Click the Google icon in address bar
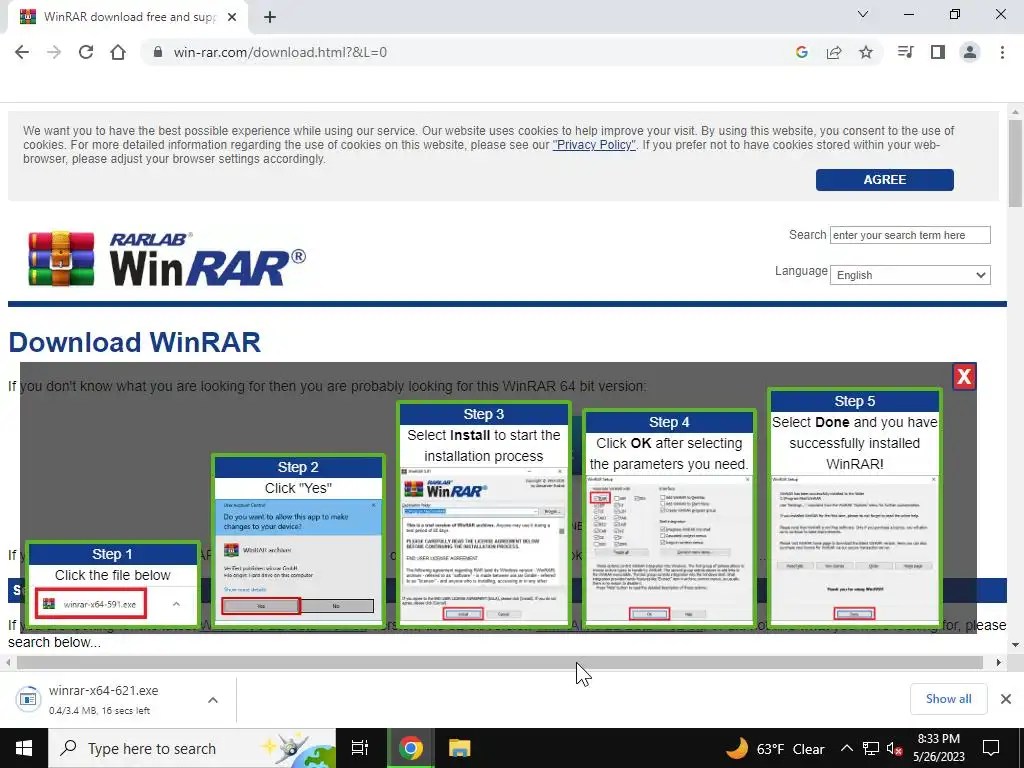Screen dimensions: 1024x768 point(802,52)
